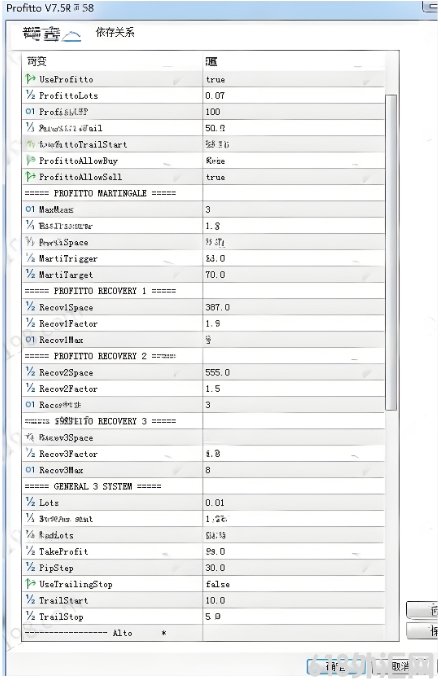Image resolution: width=441 pixels, height=690 pixels.
Task: Select the Alto separator row
Action: (96, 633)
